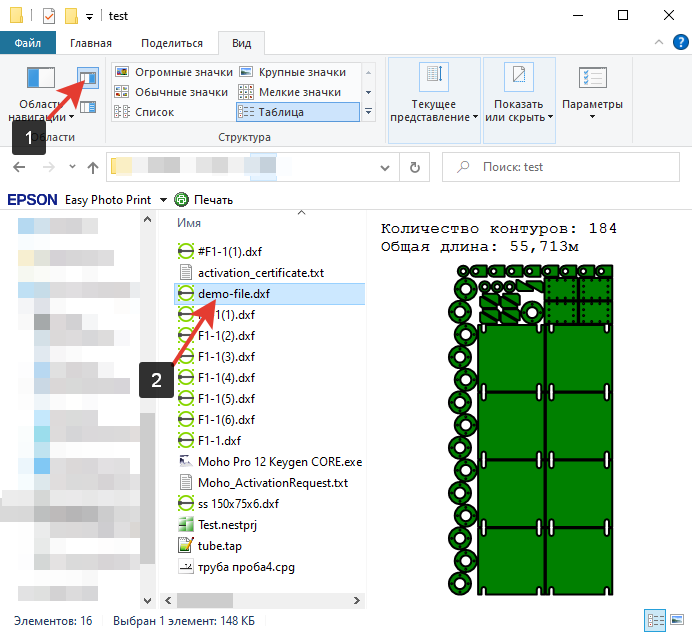Open recent locations dropdown arrow
Viewport: 692px width, 633px height.
pos(72,167)
